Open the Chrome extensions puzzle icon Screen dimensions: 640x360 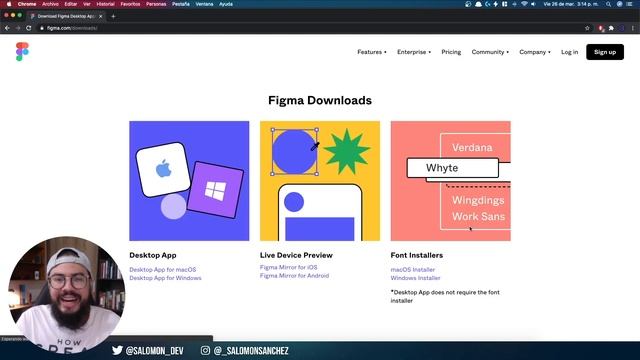pos(611,28)
